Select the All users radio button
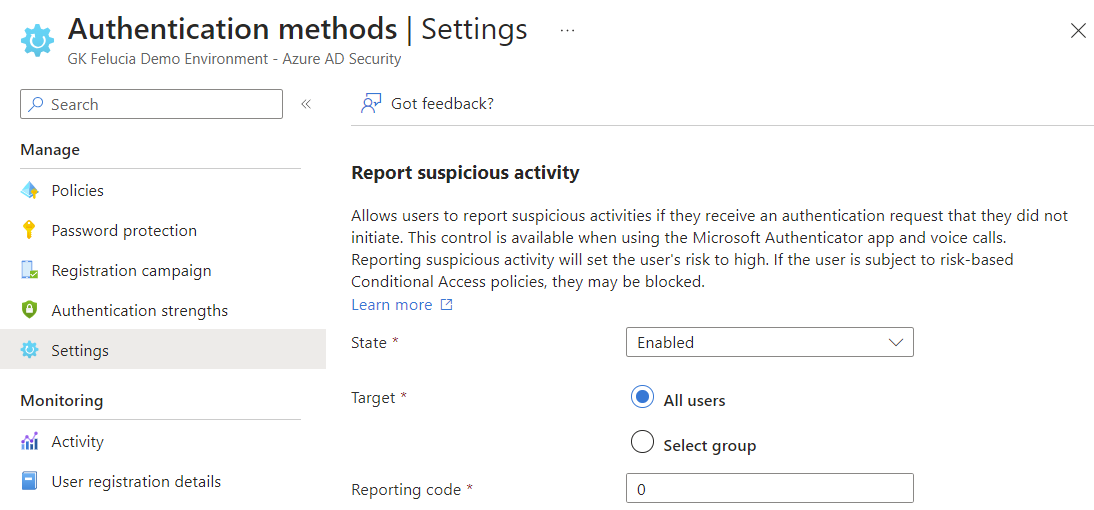 [x=642, y=397]
